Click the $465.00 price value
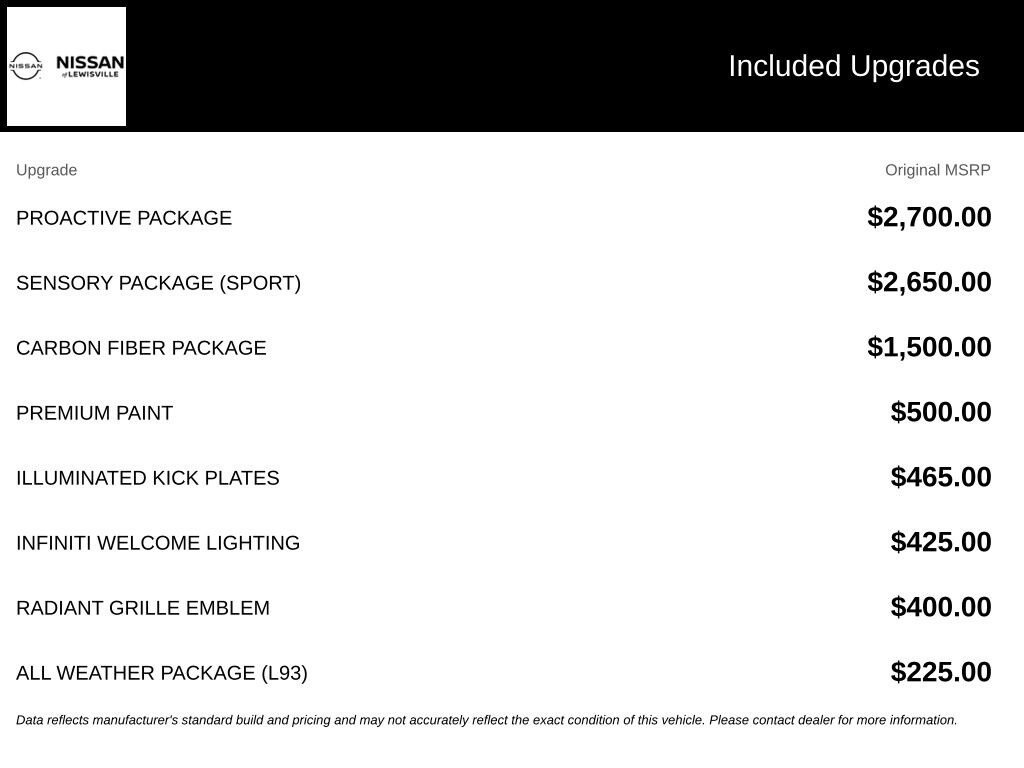1024x768 pixels. [940, 477]
